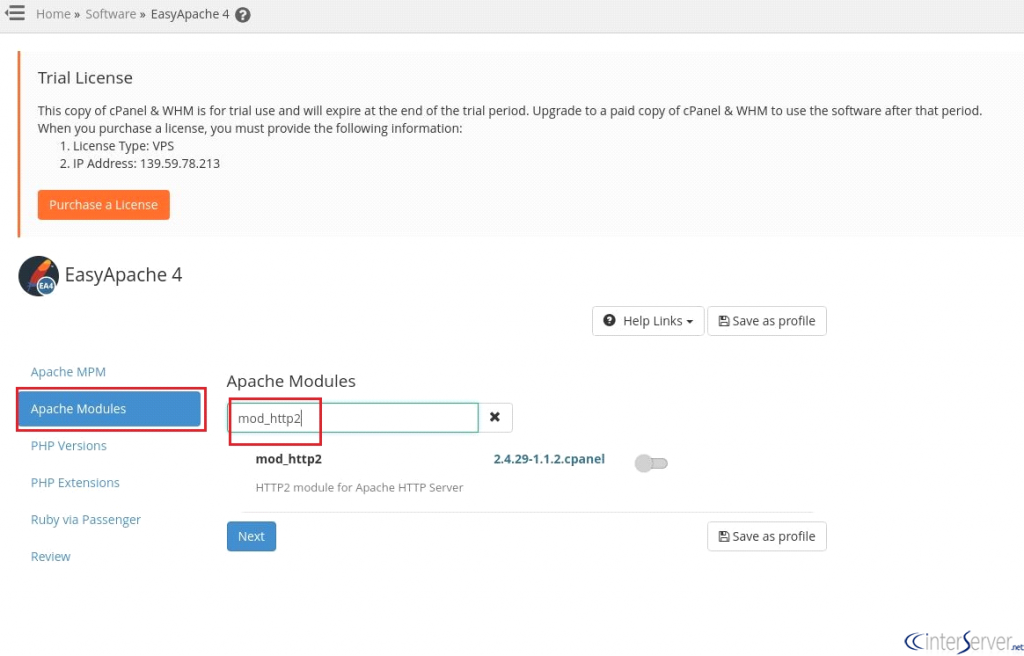Purchase a License button
Image resolution: width=1024 pixels, height=656 pixels.
[x=104, y=205]
